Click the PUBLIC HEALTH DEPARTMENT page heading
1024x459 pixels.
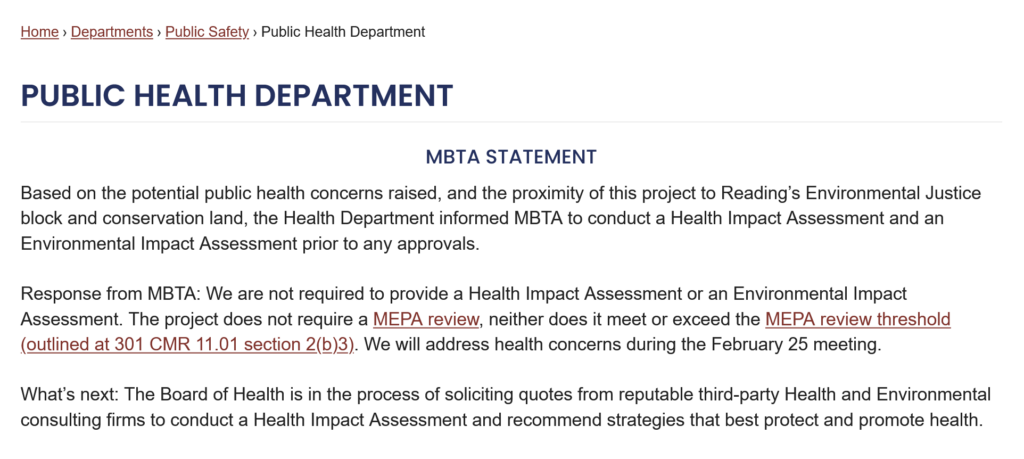click(236, 95)
